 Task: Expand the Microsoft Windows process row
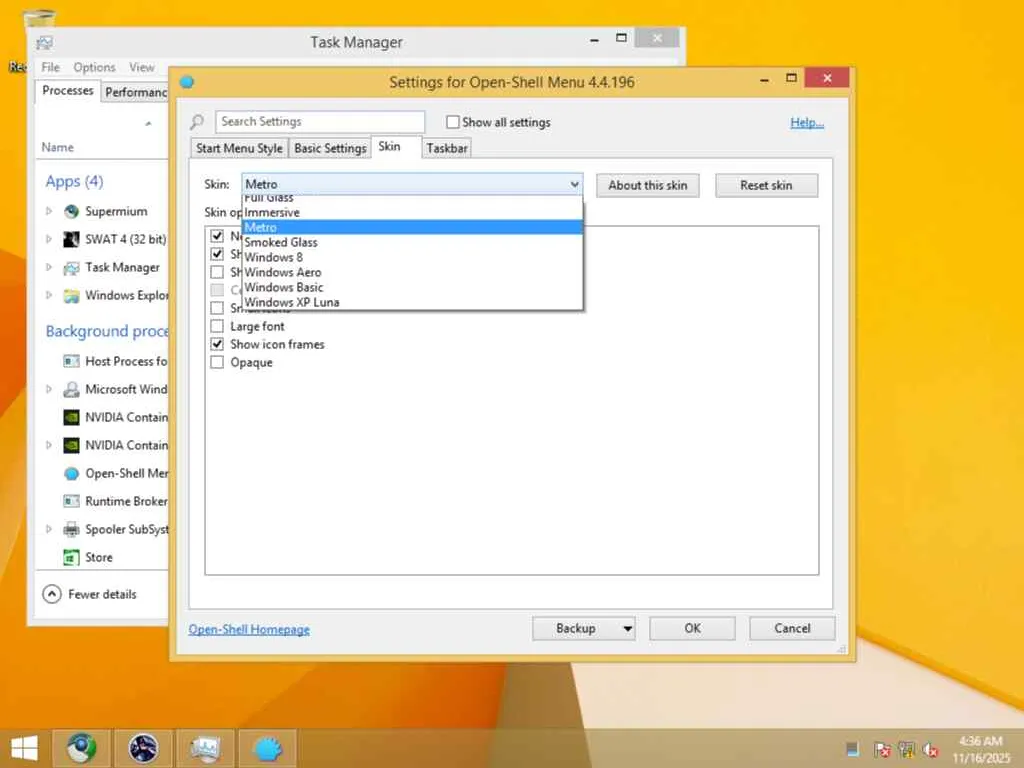tap(49, 390)
